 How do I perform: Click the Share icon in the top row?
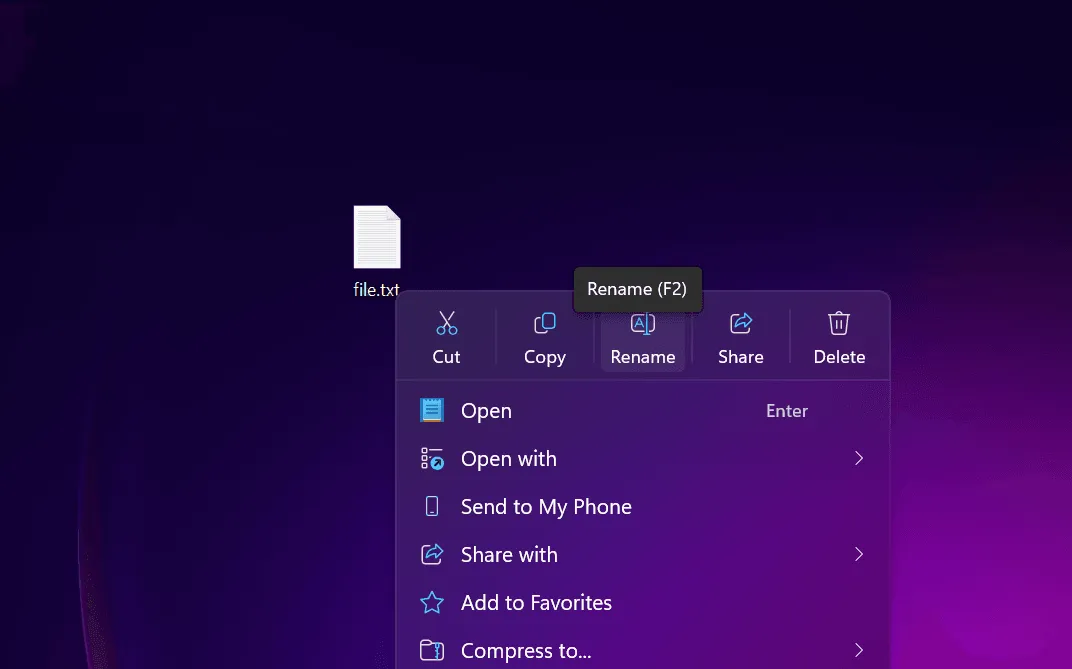pyautogui.click(x=740, y=323)
